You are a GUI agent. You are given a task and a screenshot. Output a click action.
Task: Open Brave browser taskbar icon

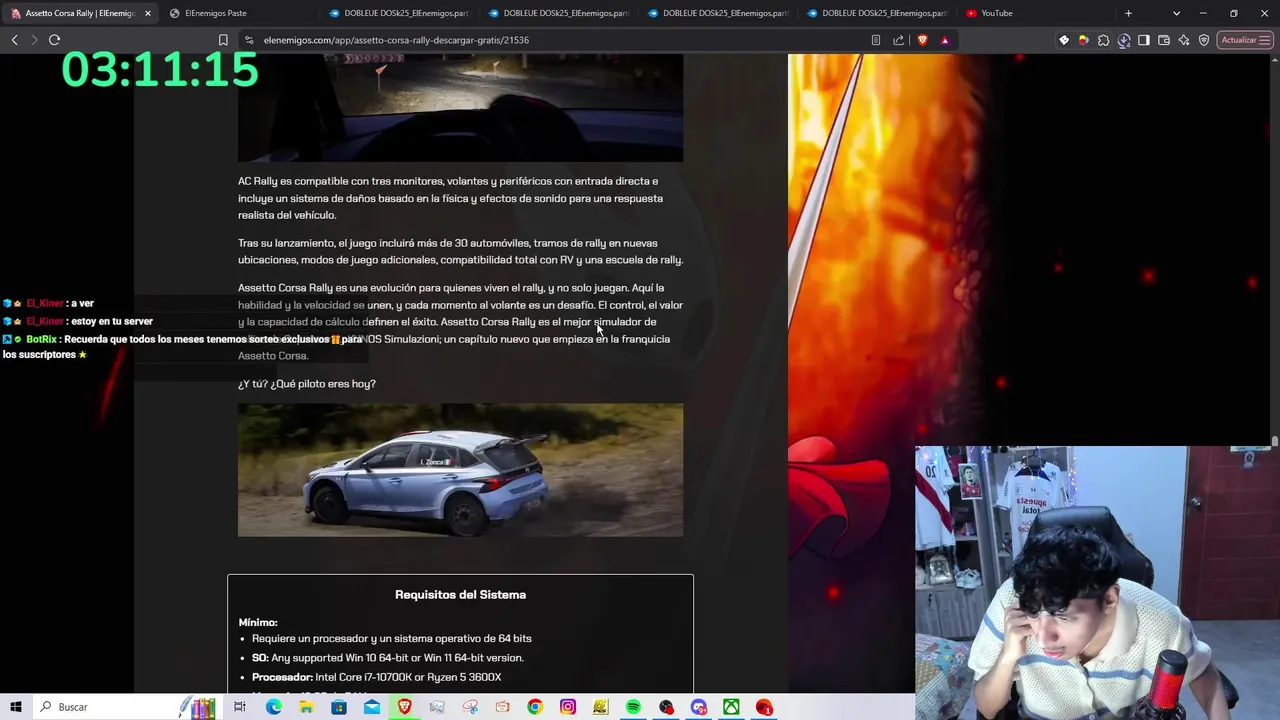[x=405, y=707]
